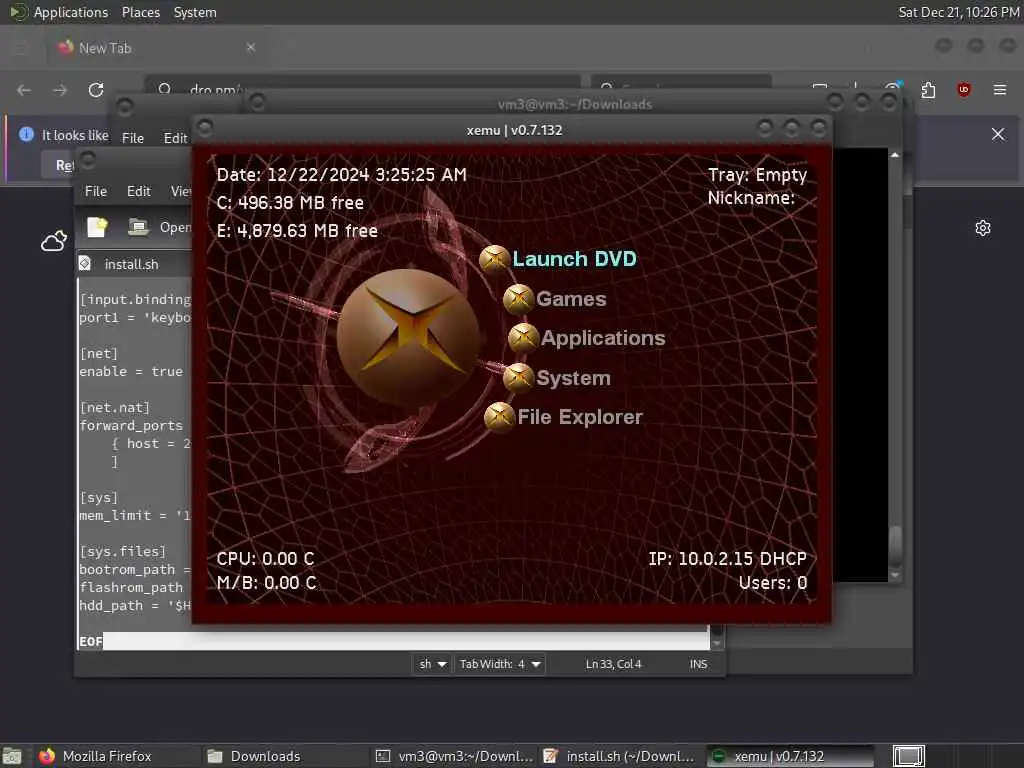
Task: Open Edit menu in terminal window
Action: click(x=175, y=138)
